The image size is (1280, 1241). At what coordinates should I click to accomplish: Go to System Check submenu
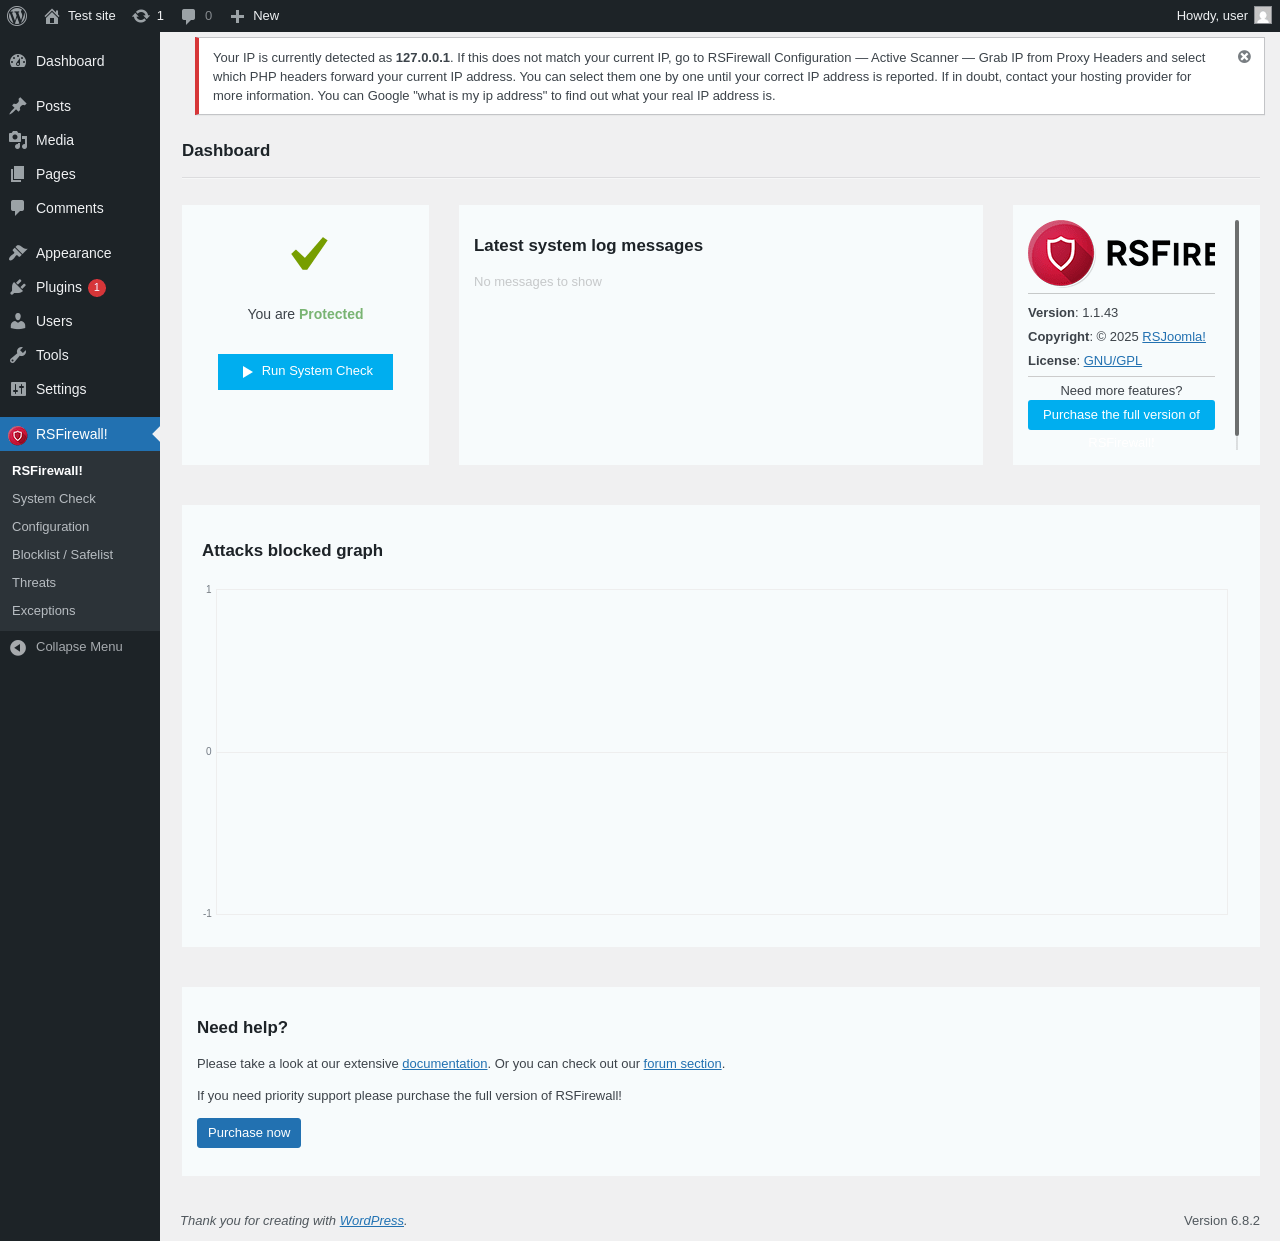[x=80, y=498]
